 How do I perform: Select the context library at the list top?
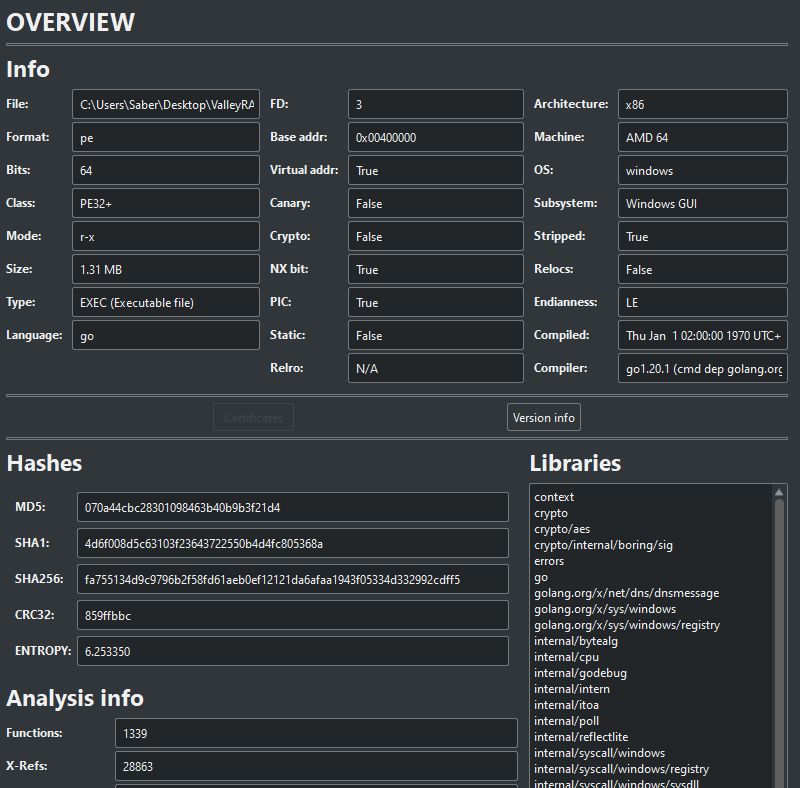click(x=554, y=496)
